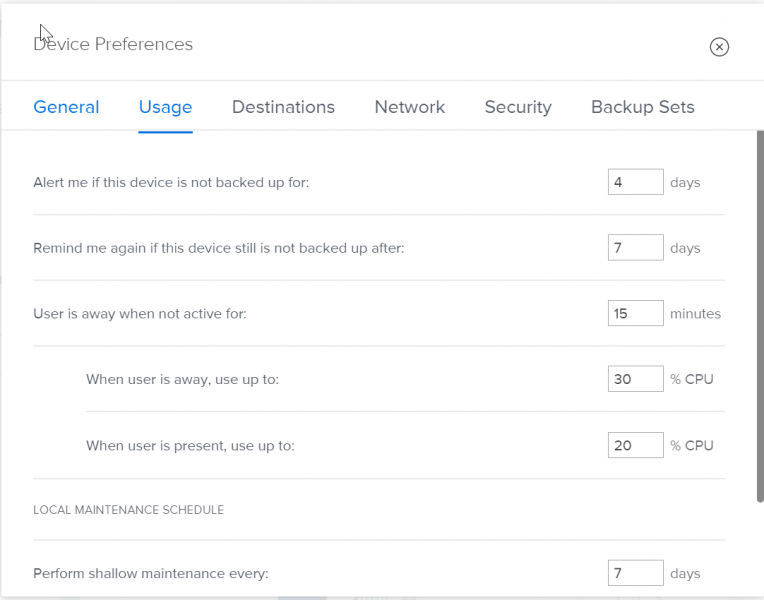Open the Security tab
Screen dimensions: 764x600
tap(518, 107)
